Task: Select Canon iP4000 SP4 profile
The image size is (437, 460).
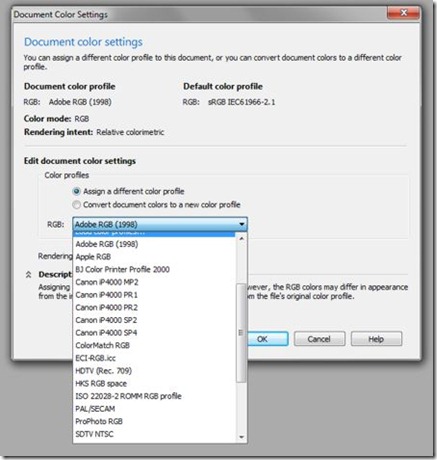Action: [155, 333]
